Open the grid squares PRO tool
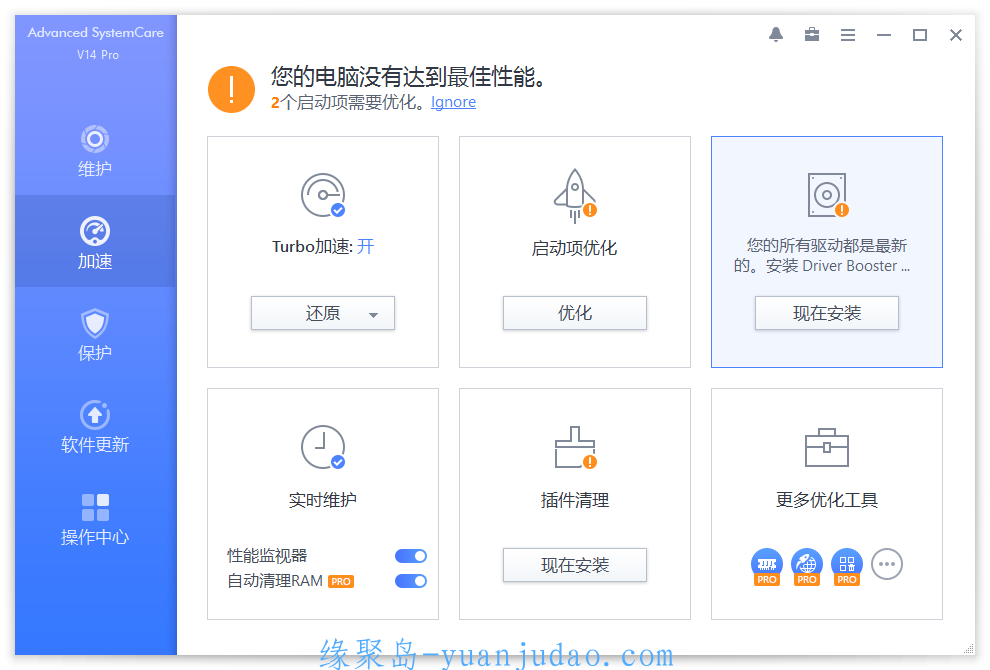Viewport: 990px width, 670px height. pyautogui.click(x=847, y=566)
